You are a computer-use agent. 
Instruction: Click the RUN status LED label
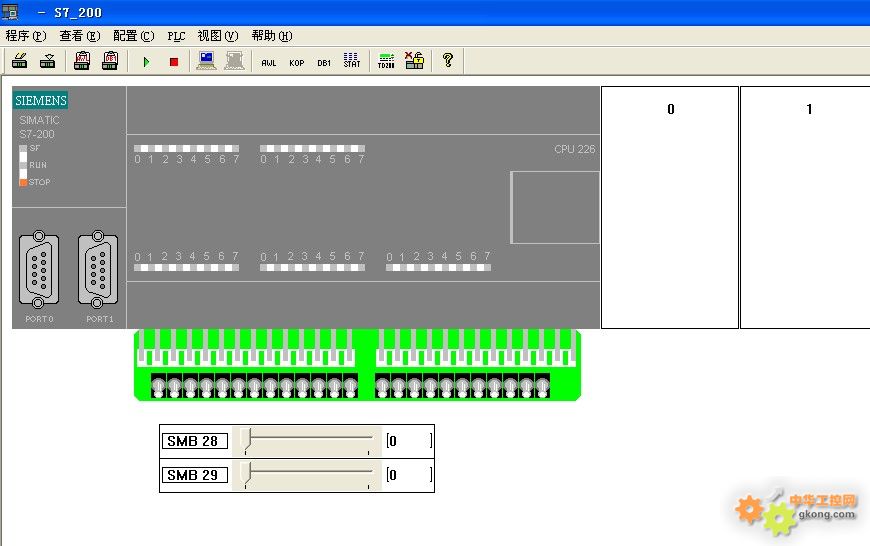[38, 165]
